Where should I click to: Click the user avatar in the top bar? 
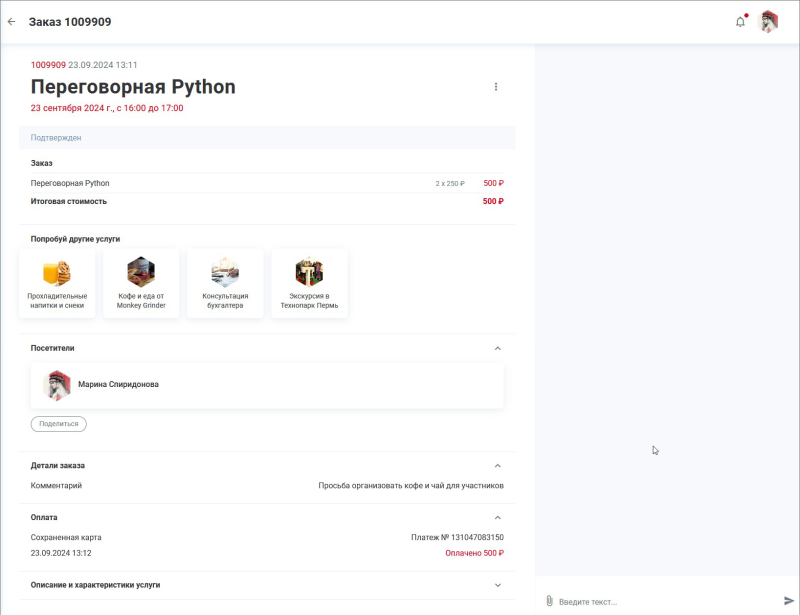(769, 20)
